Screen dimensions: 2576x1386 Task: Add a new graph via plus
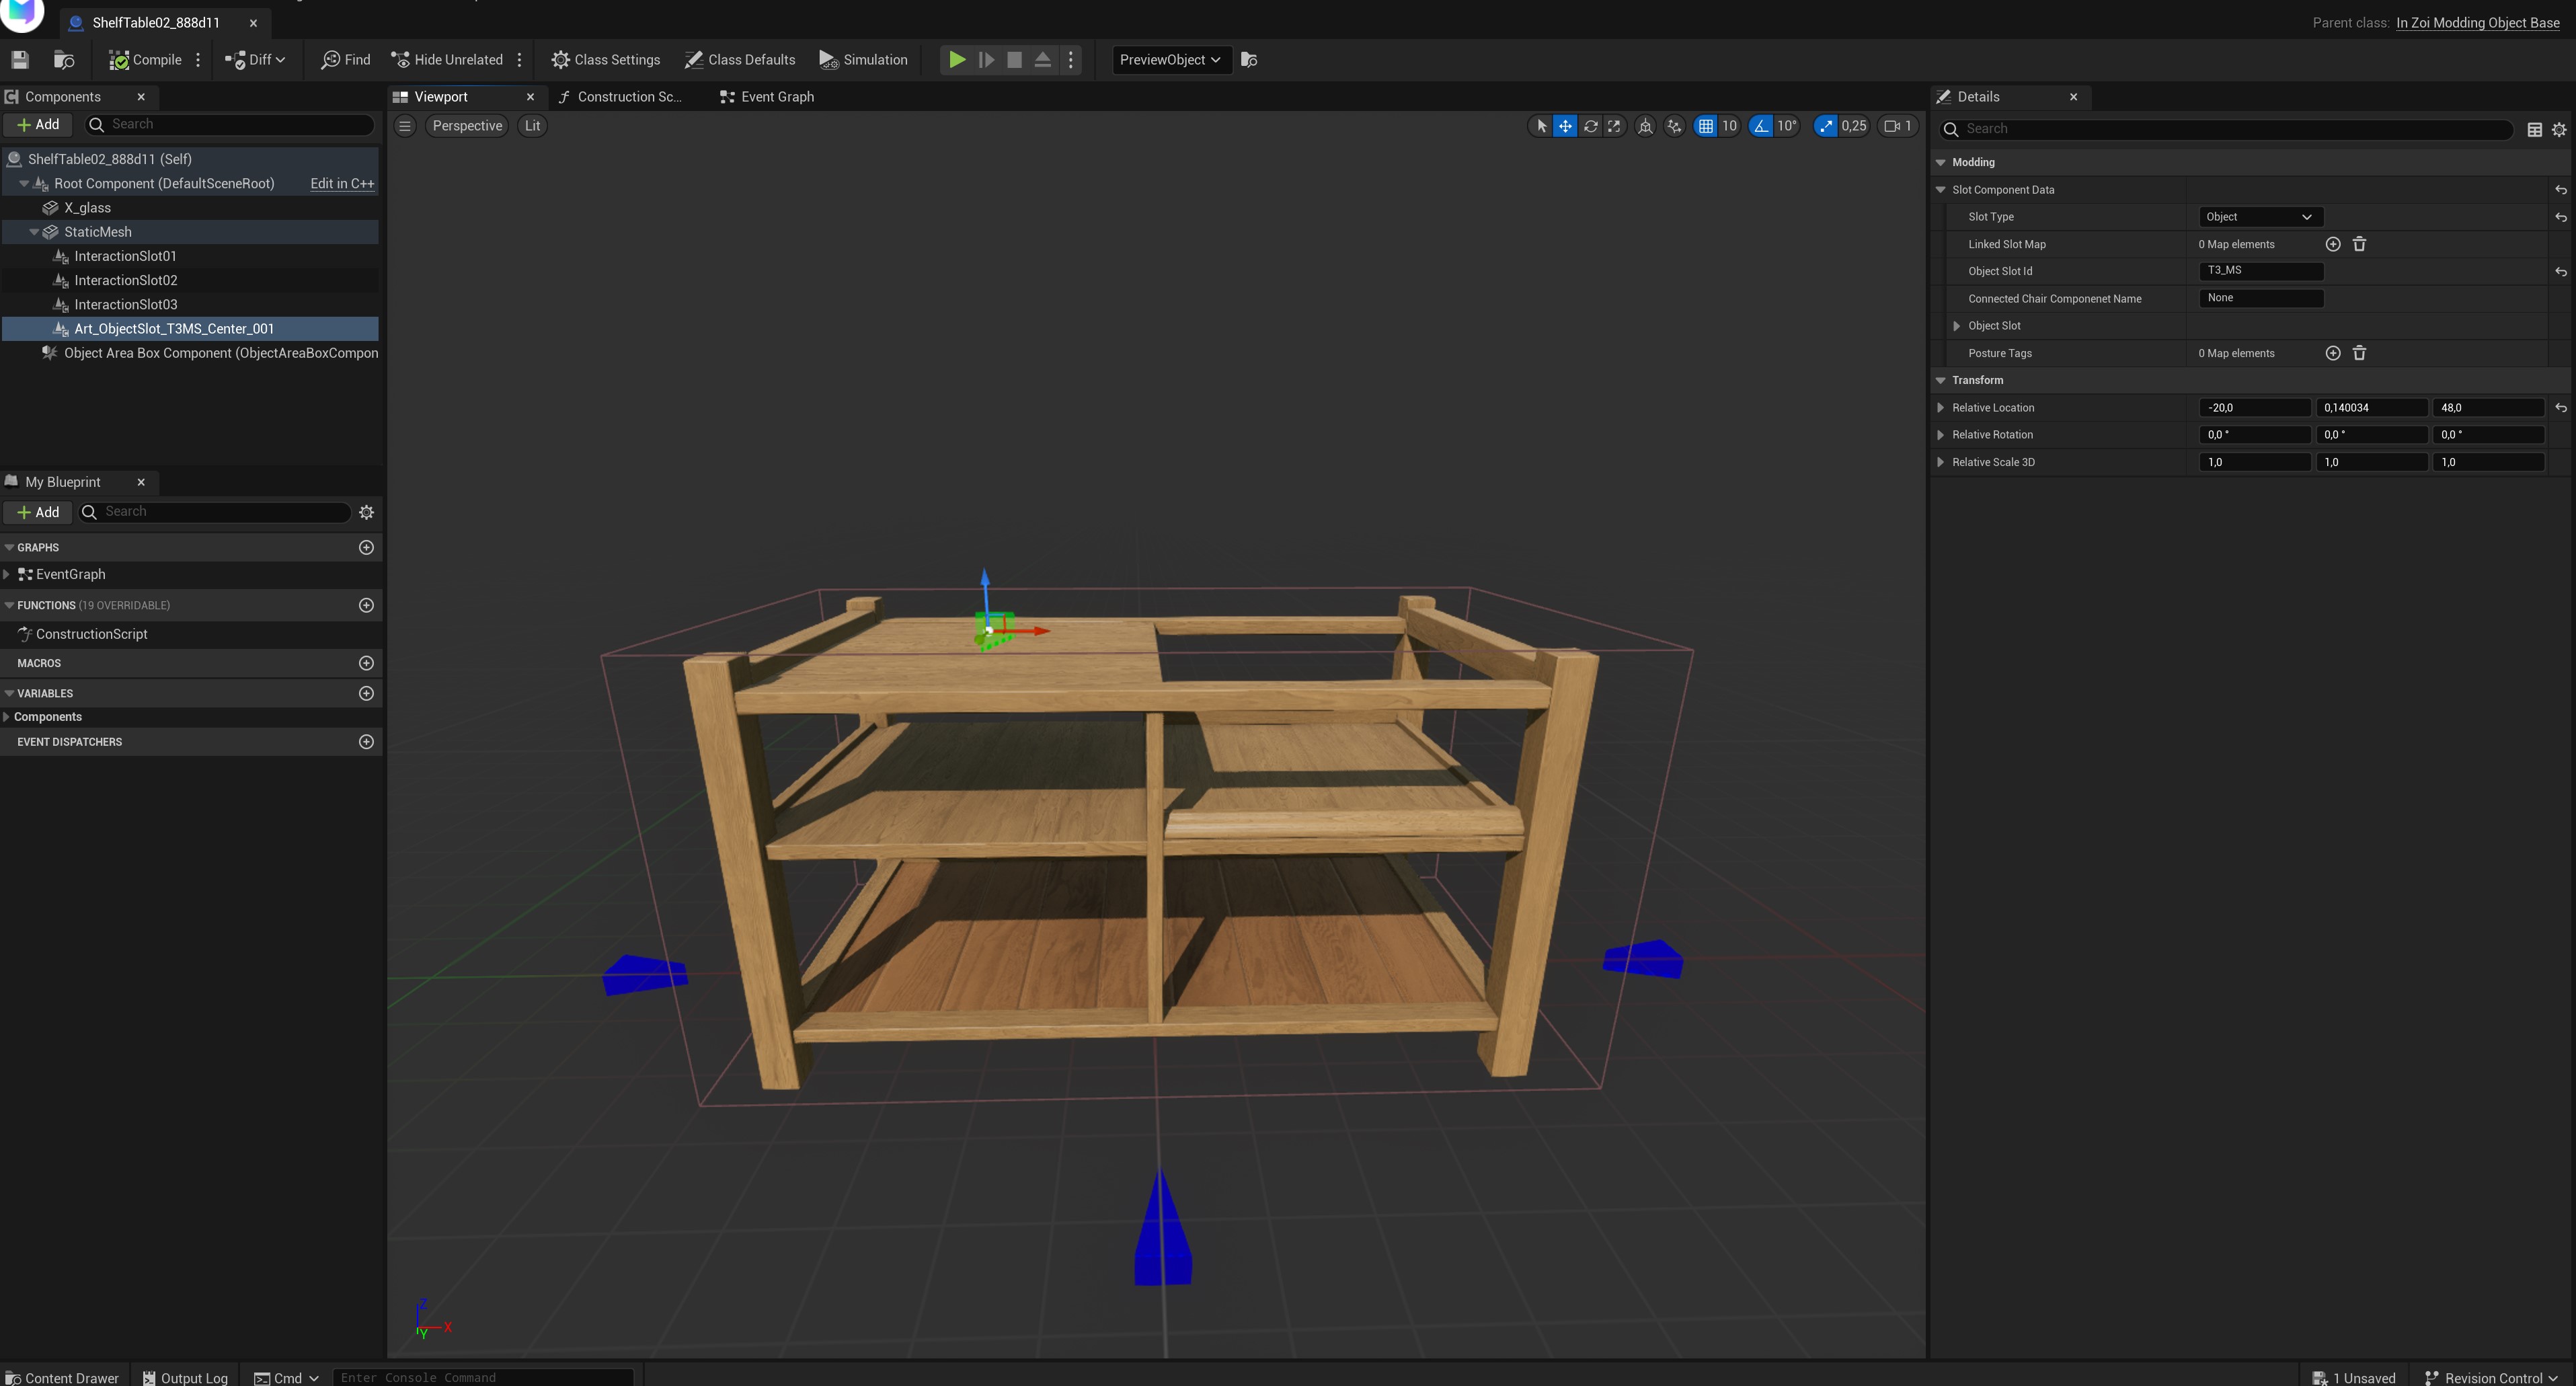pyautogui.click(x=366, y=548)
